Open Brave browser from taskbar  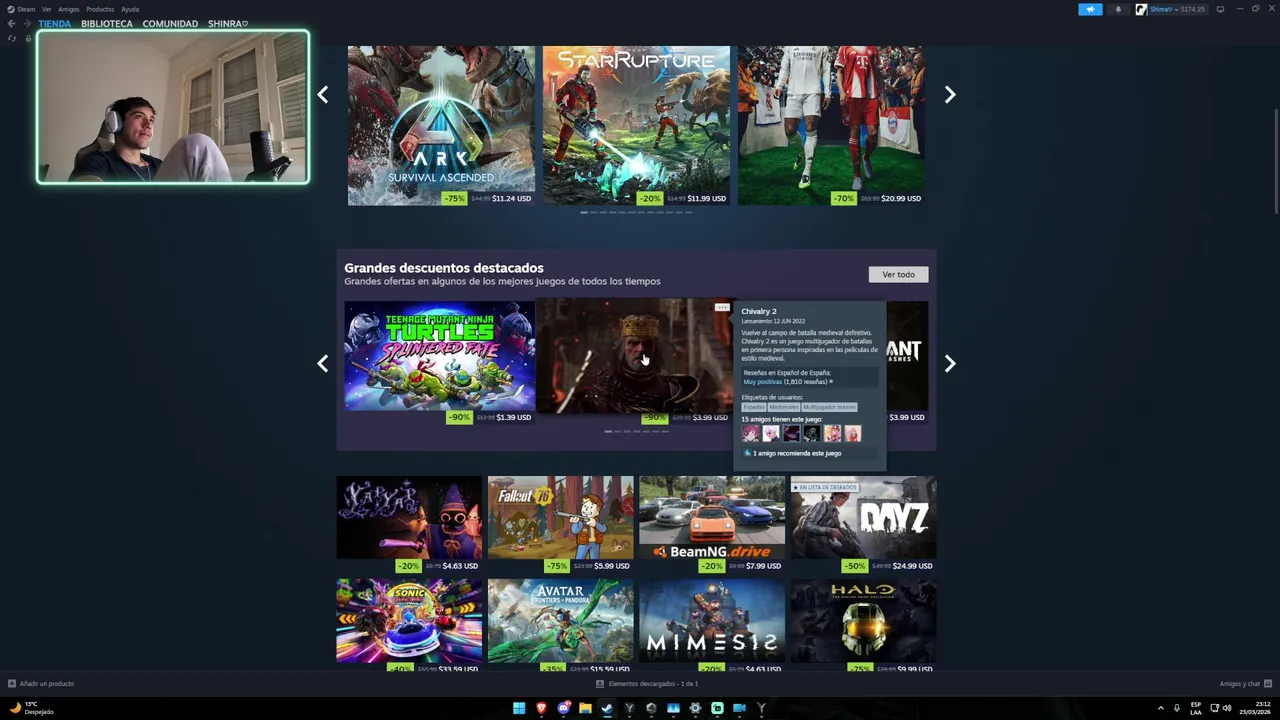click(x=541, y=708)
